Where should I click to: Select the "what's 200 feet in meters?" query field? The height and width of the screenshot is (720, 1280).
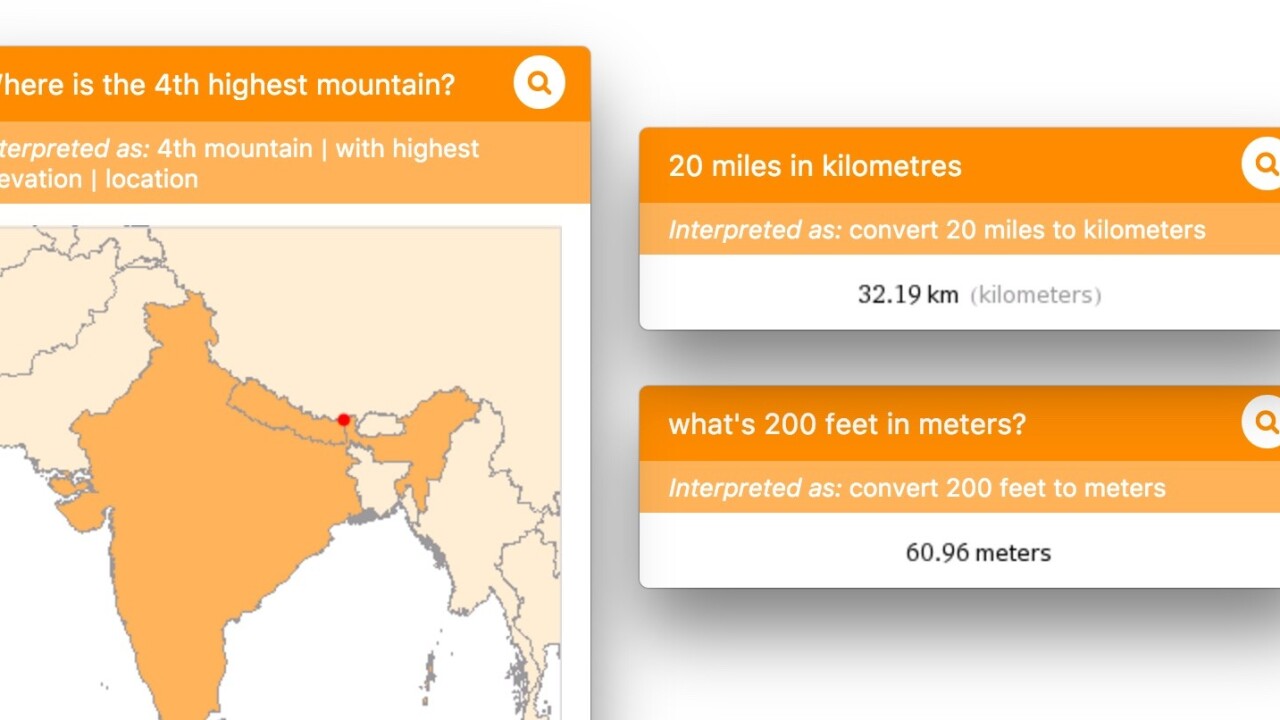[x=847, y=424]
